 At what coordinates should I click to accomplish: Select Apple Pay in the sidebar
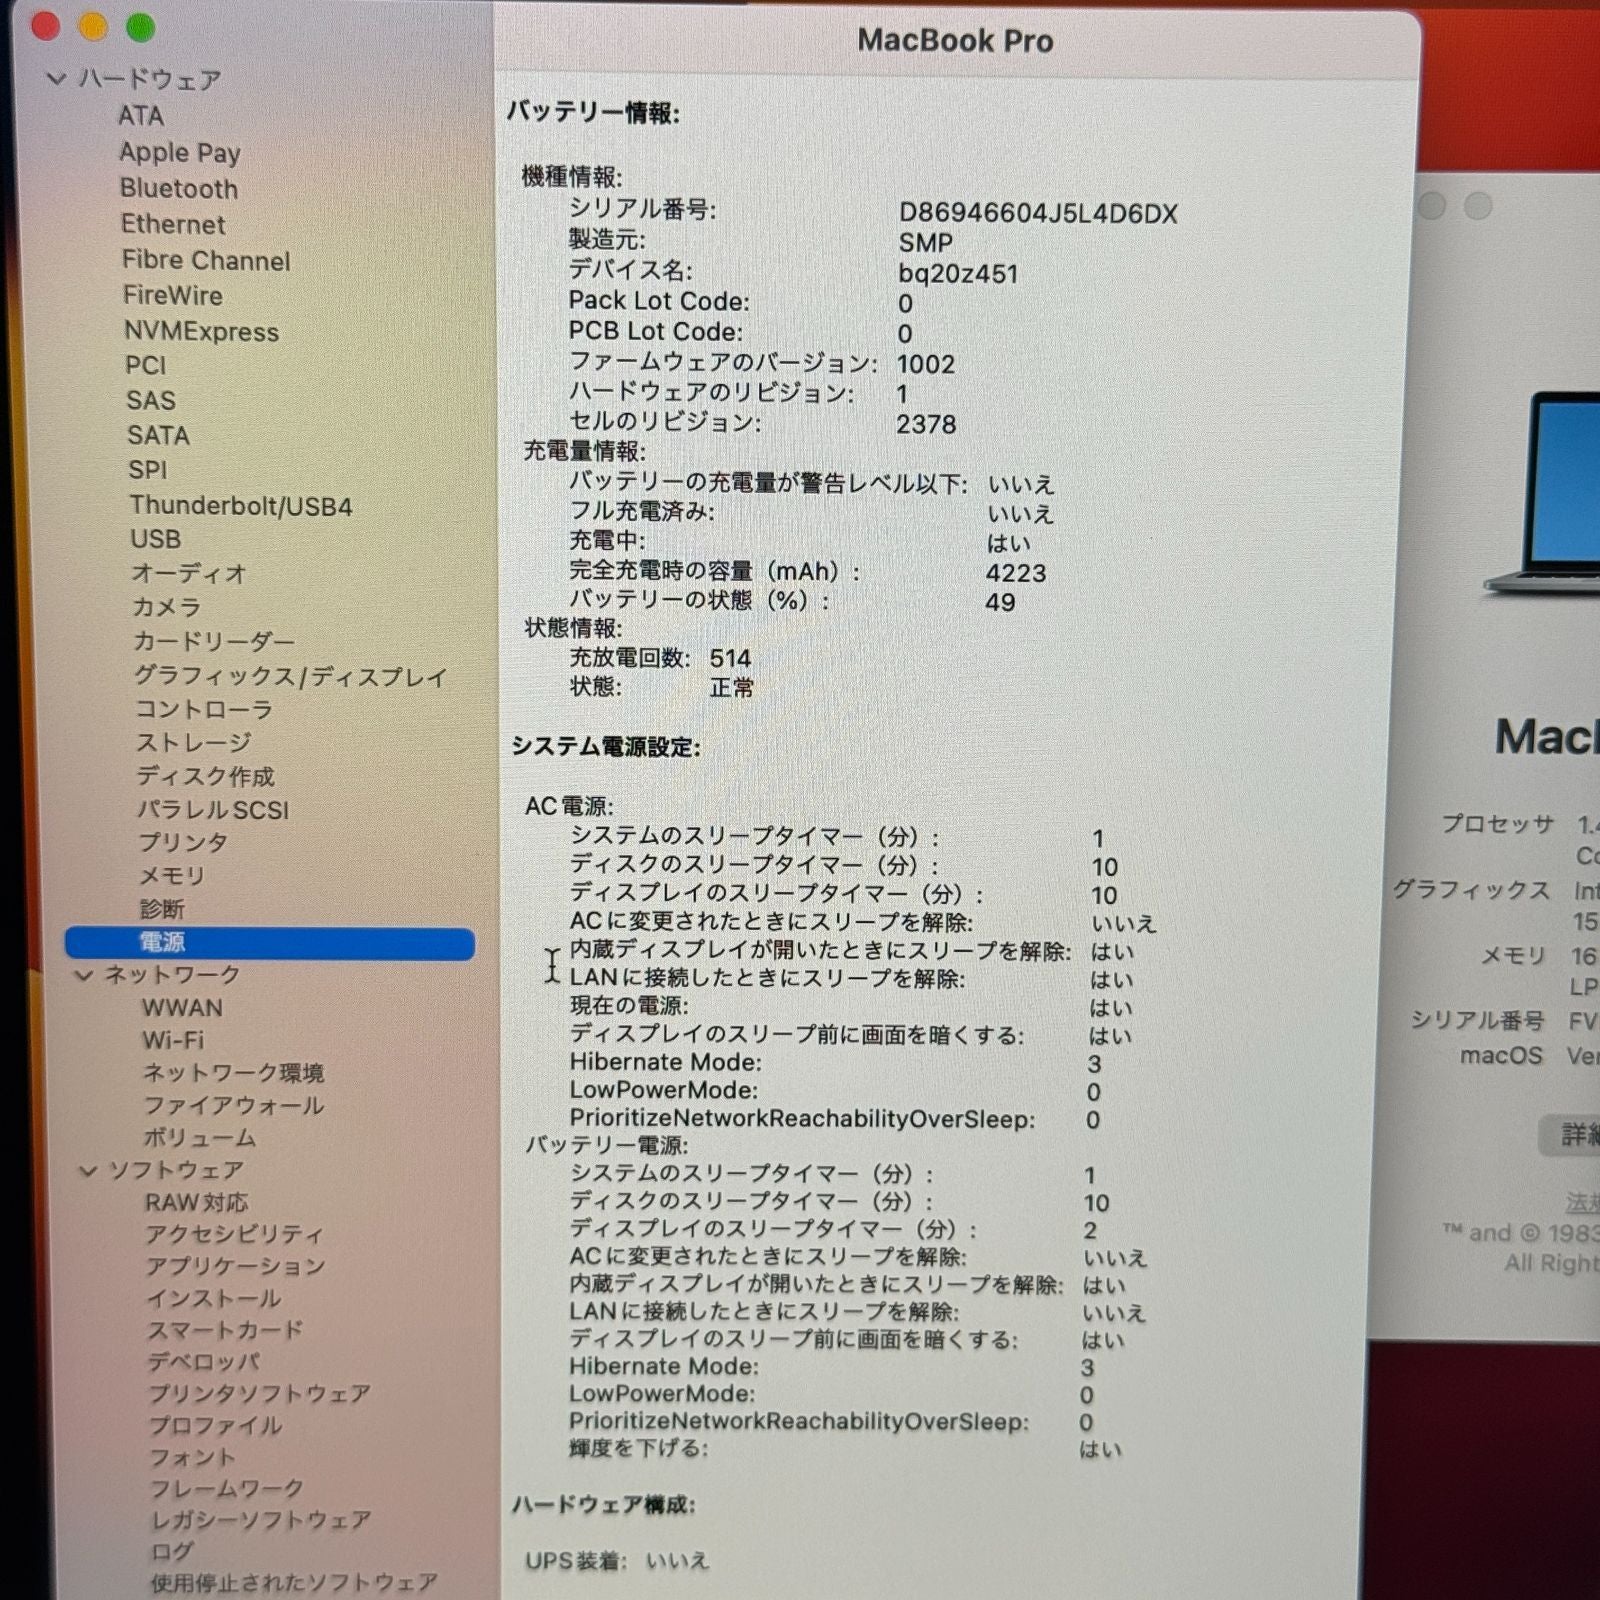point(179,153)
